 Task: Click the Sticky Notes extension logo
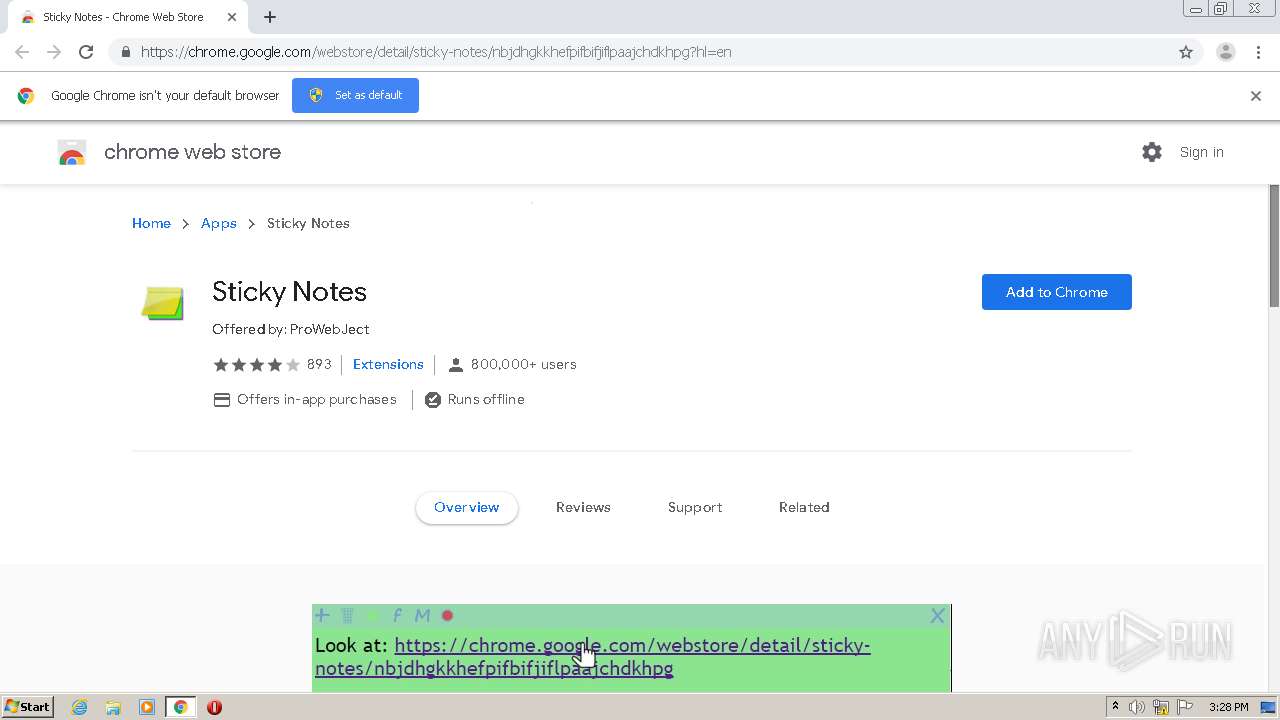[x=162, y=303]
